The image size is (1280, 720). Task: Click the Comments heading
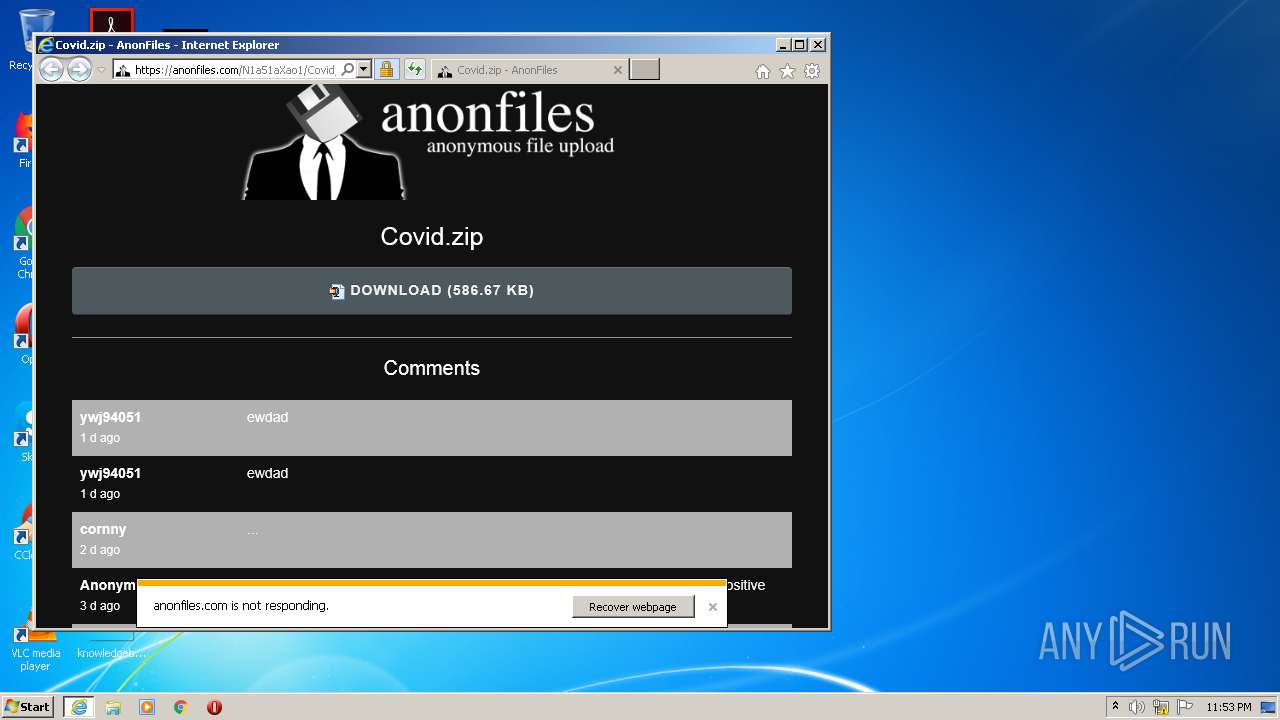tap(432, 368)
